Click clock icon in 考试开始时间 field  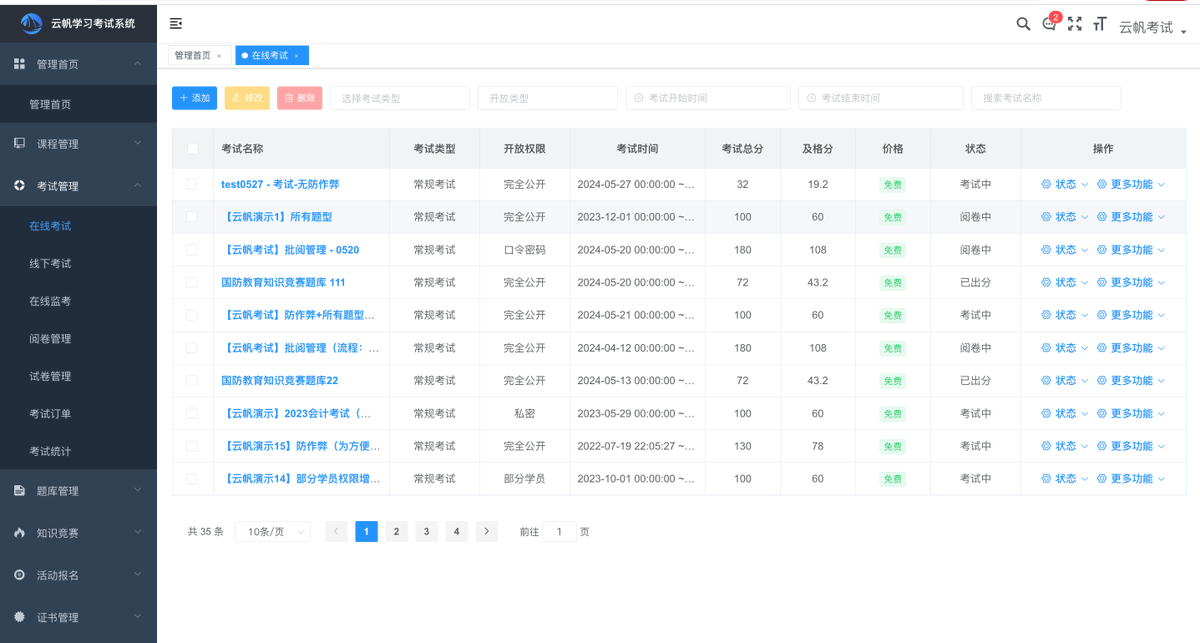click(x=639, y=98)
